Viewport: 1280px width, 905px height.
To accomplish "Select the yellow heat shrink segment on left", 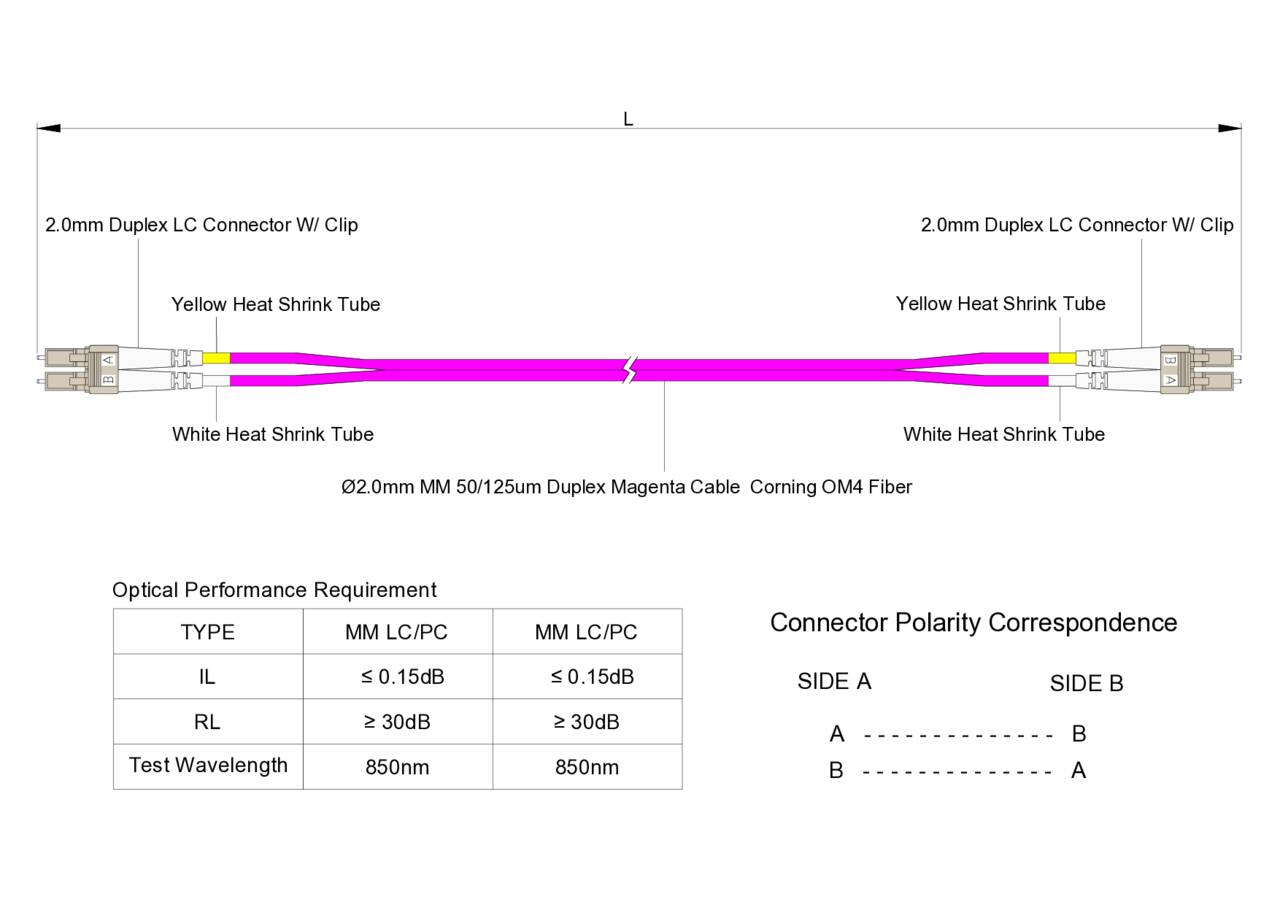I will click(x=216, y=358).
